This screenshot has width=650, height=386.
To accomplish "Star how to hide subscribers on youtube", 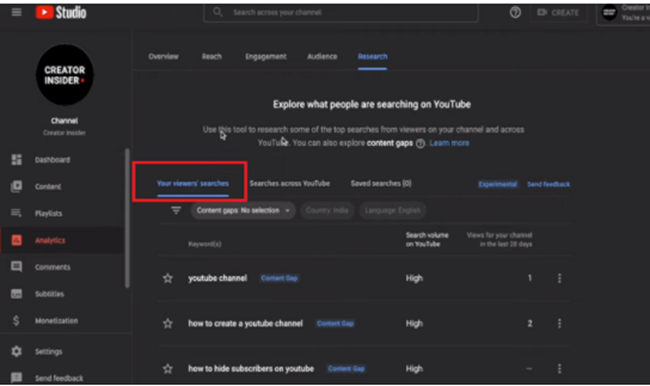I will tap(167, 369).
